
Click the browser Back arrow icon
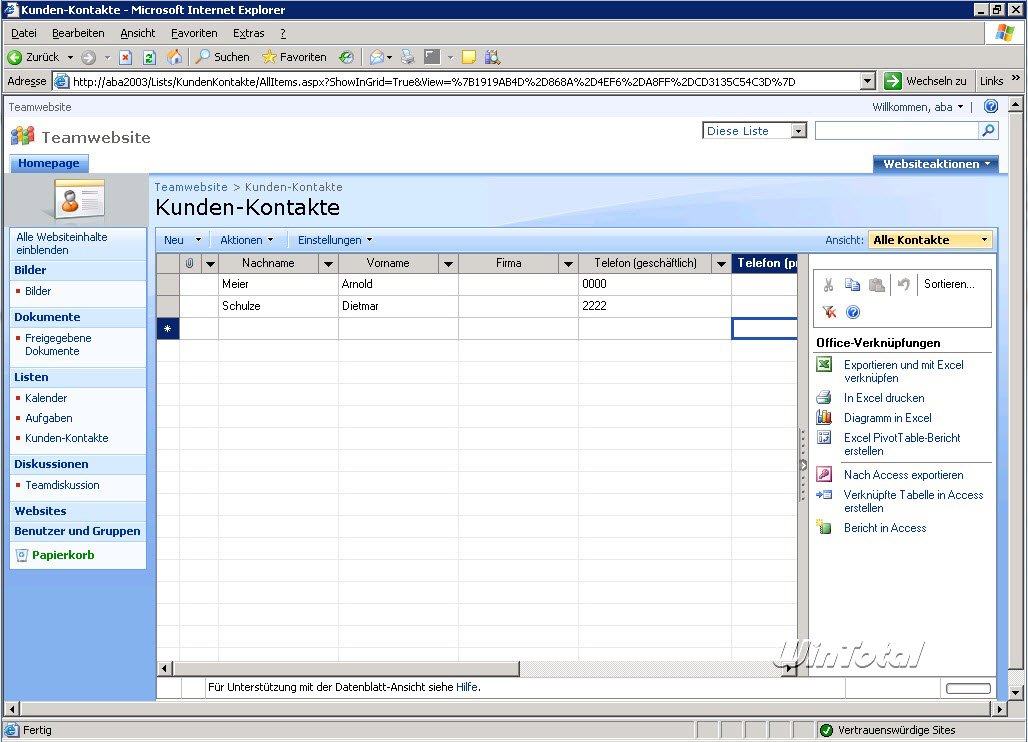pyautogui.click(x=14, y=58)
